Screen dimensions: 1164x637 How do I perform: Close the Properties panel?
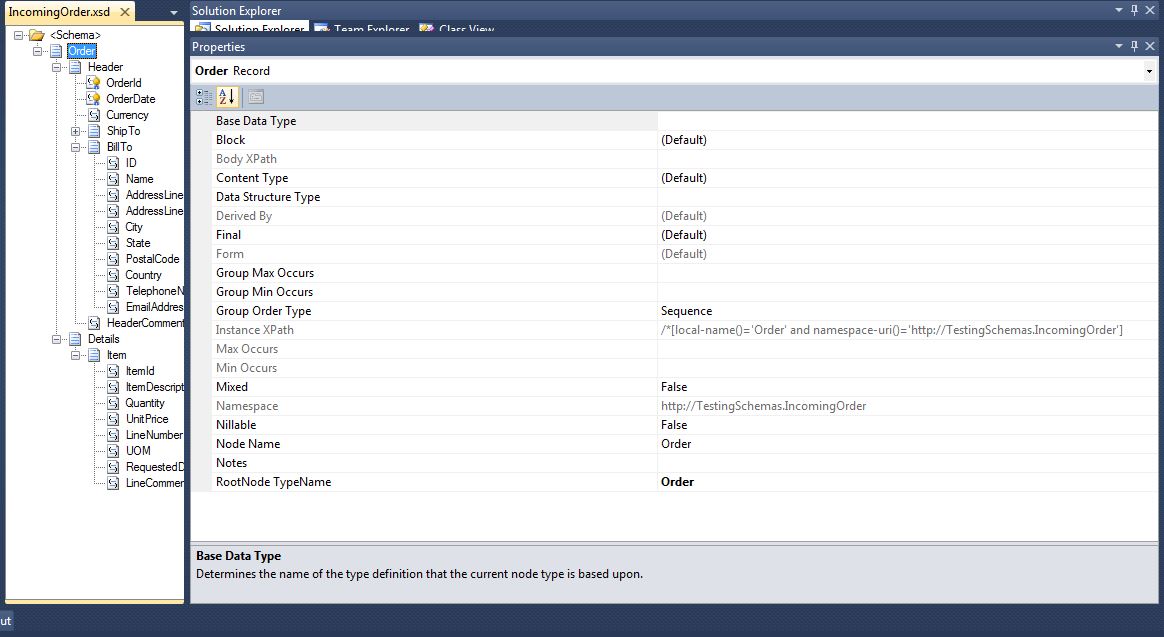pos(1150,46)
